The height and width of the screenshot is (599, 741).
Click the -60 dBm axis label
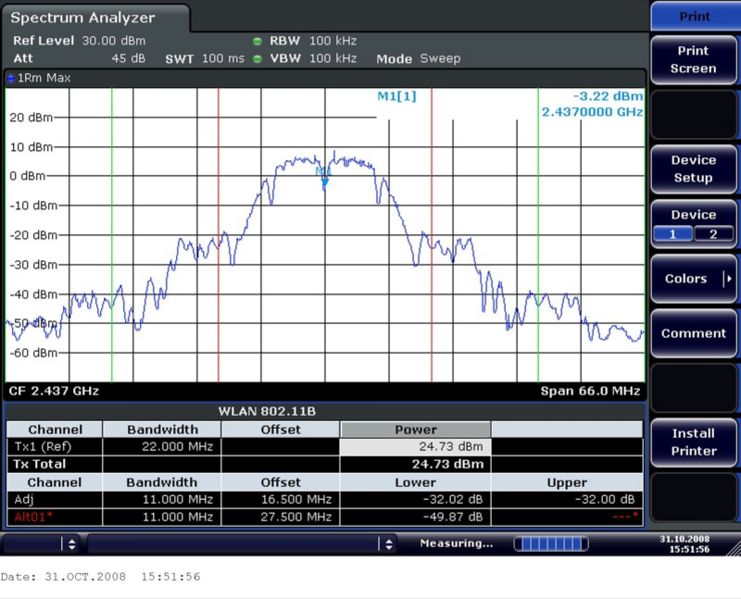[34, 353]
